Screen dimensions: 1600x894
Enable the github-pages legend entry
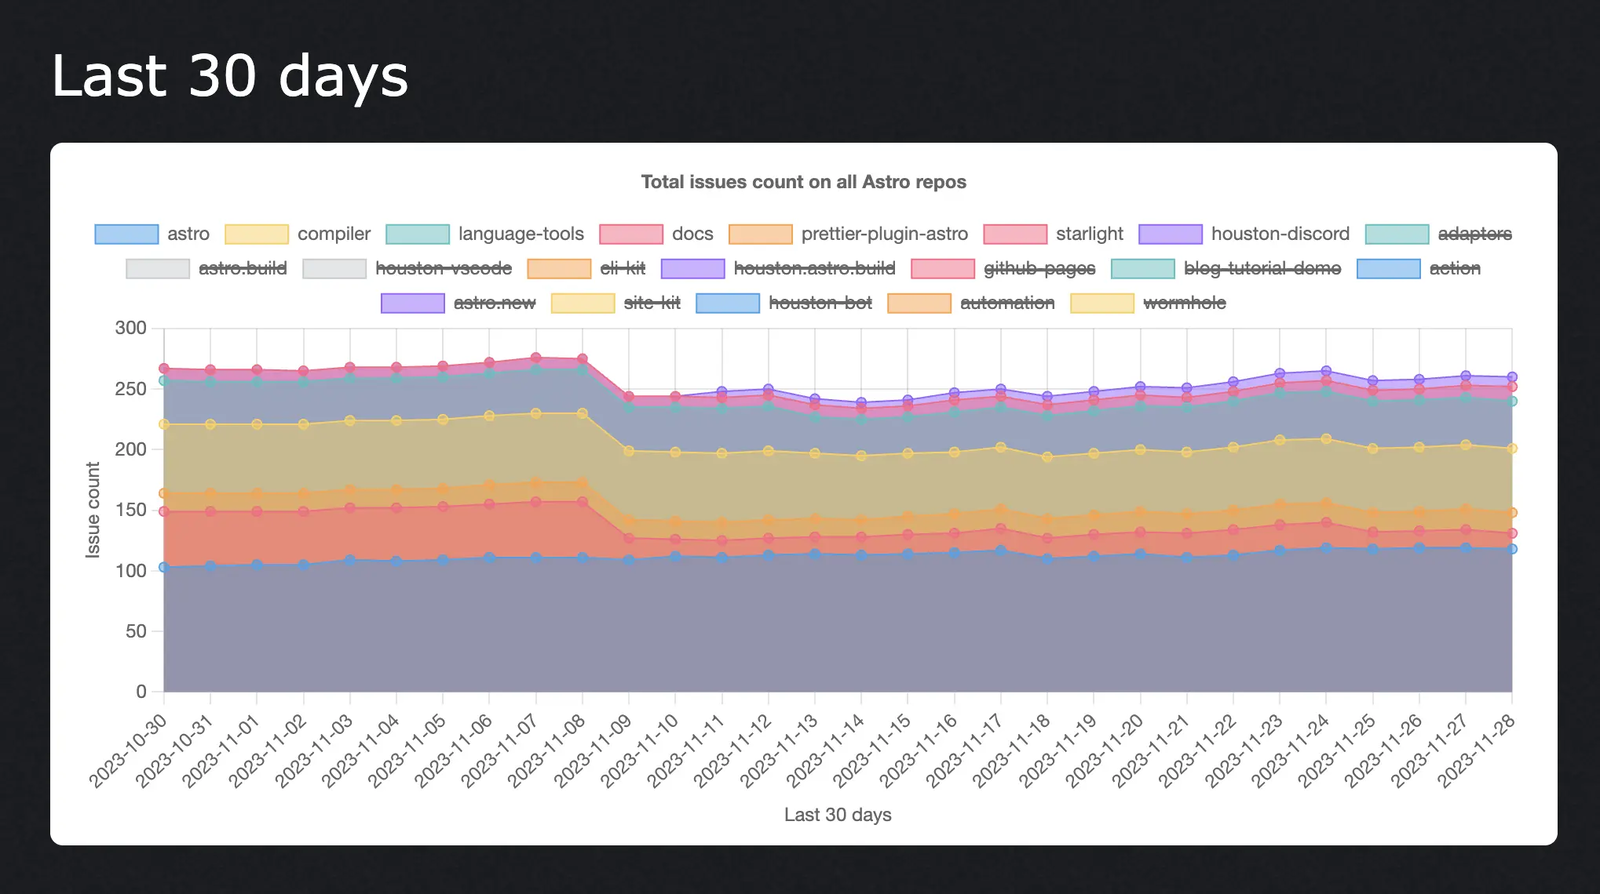click(x=943, y=268)
